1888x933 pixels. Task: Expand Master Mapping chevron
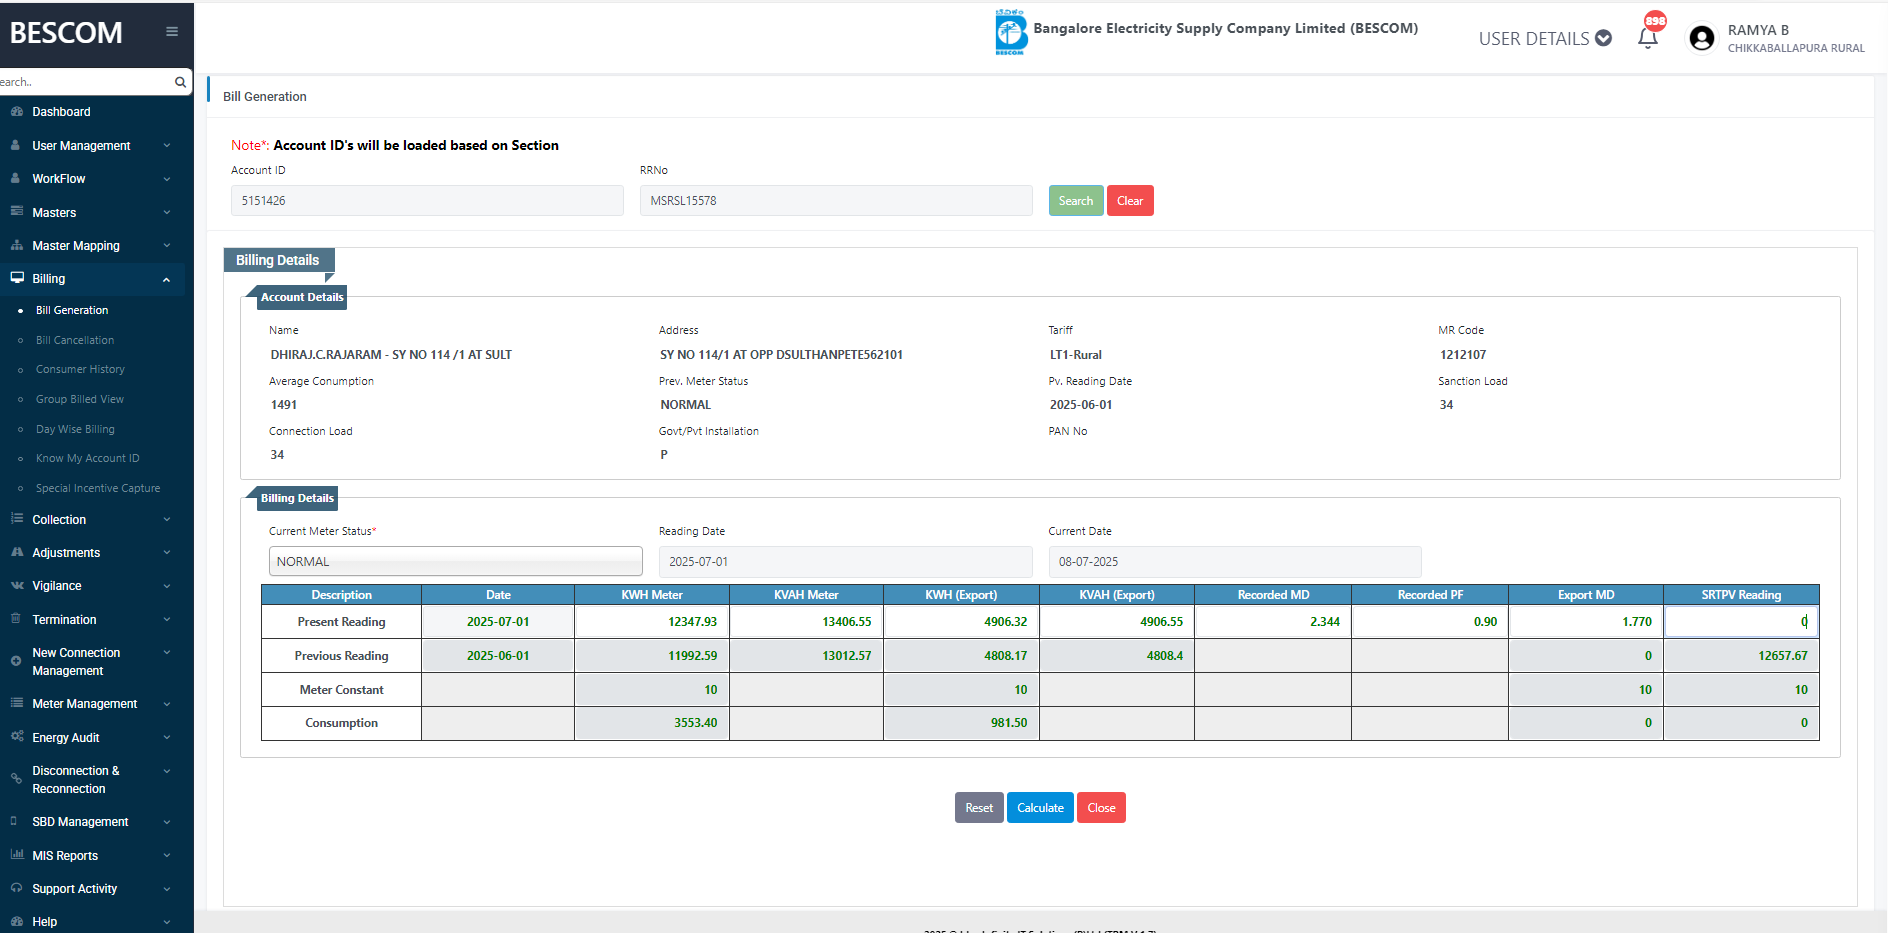167,245
